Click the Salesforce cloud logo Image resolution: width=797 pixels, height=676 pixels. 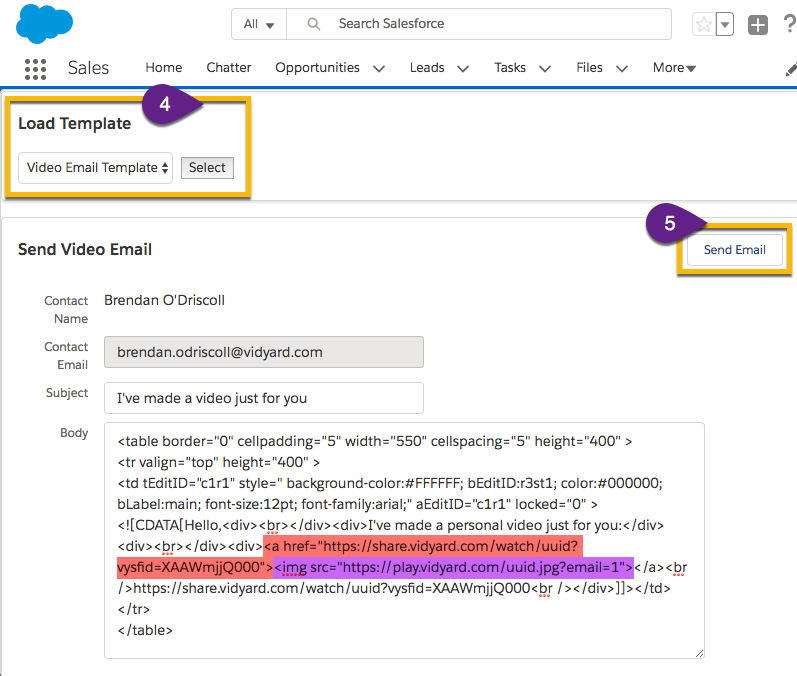click(x=44, y=23)
